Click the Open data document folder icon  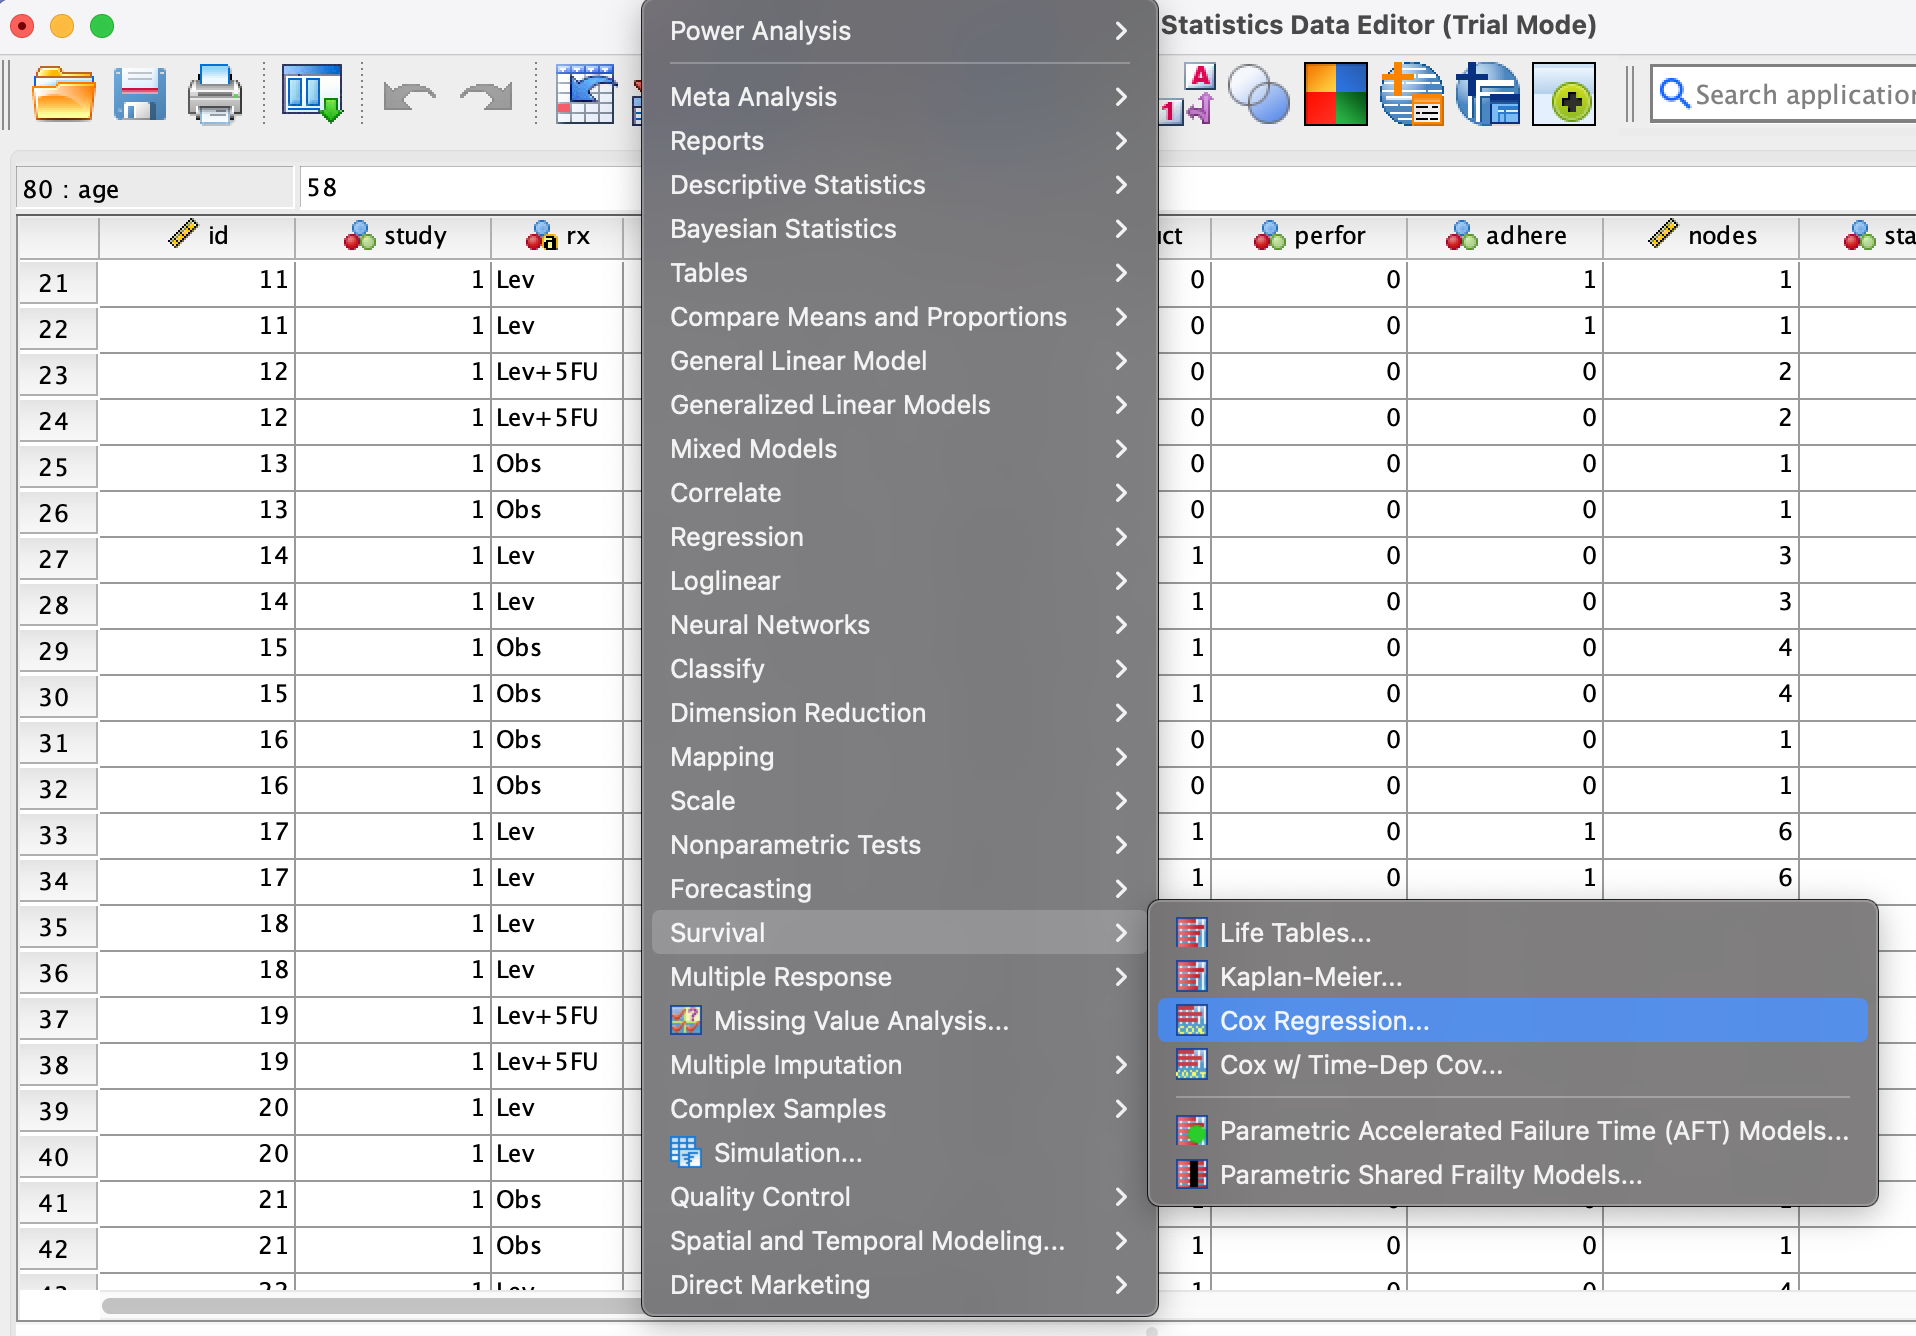pyautogui.click(x=63, y=95)
